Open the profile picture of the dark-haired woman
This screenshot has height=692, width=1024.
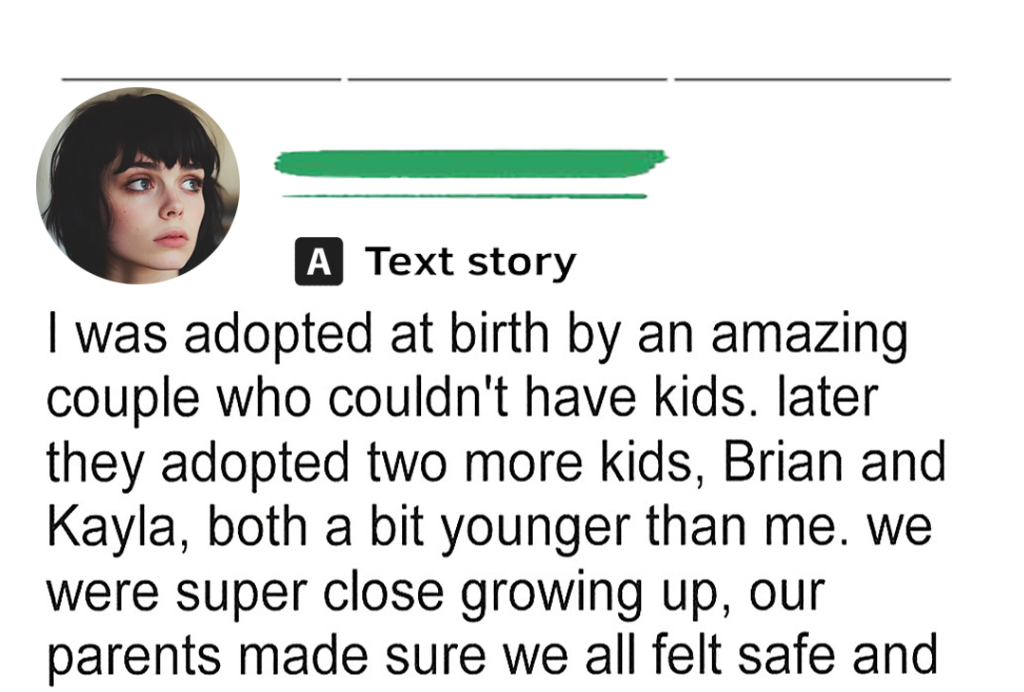point(138,185)
